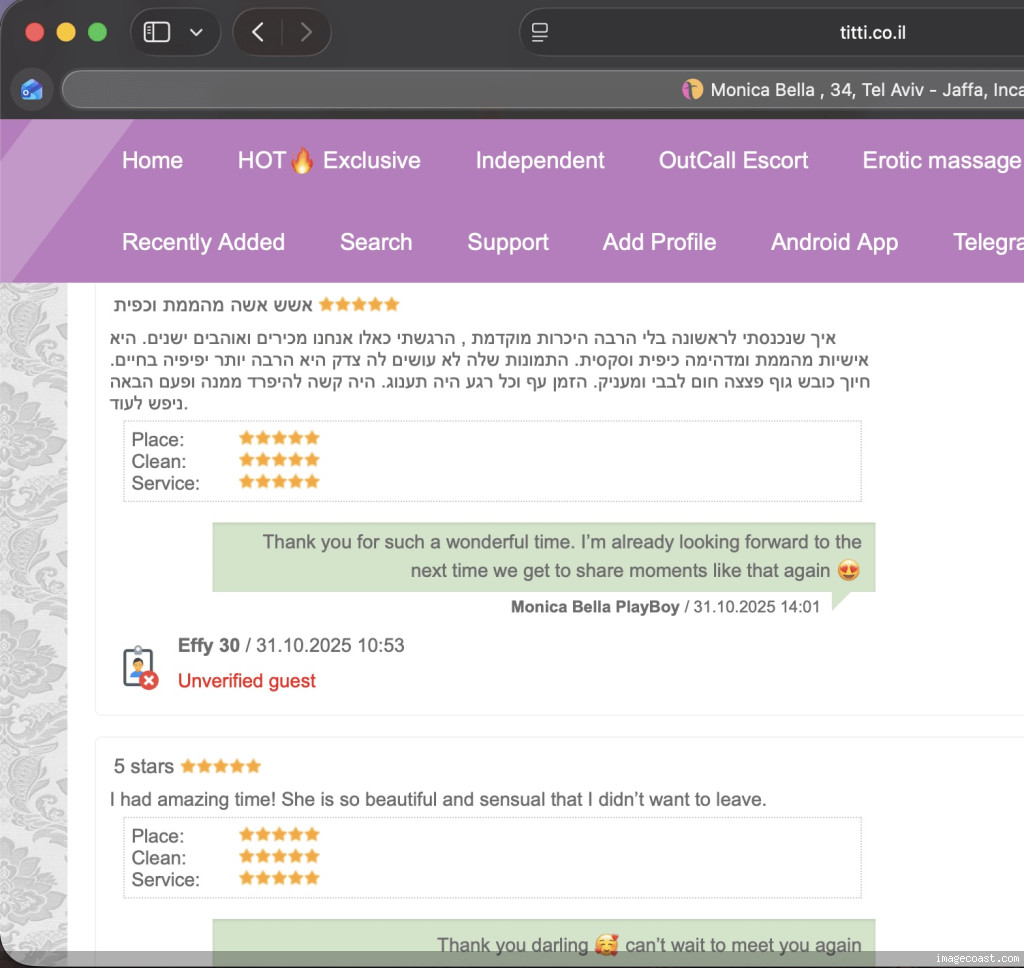The height and width of the screenshot is (968, 1024).
Task: Click the Add Profile button
Action: [x=659, y=242]
